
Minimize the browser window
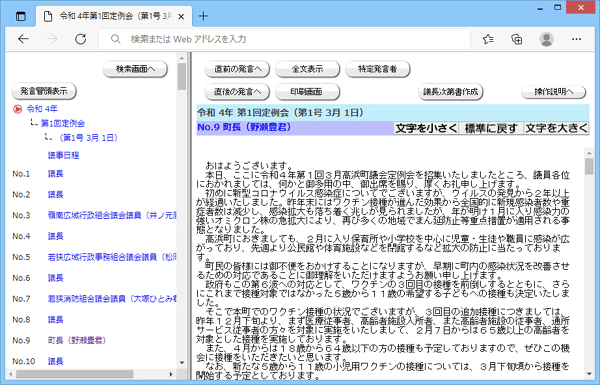540,8
